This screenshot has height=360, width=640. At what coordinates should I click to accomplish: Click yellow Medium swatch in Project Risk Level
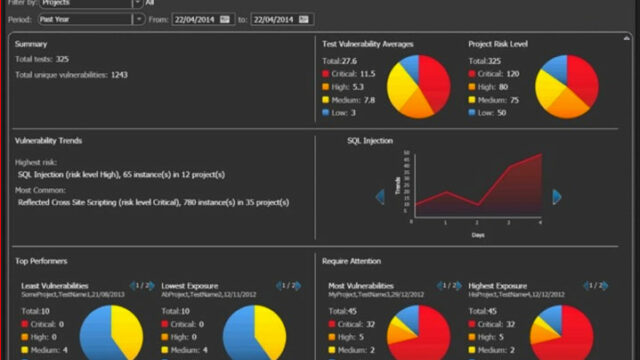coord(472,100)
